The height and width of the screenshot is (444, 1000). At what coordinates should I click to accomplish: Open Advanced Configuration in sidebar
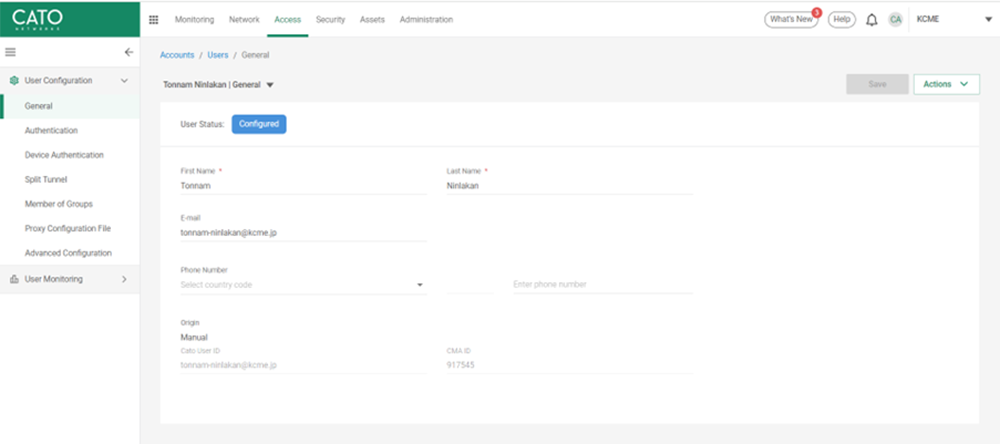click(x=70, y=253)
